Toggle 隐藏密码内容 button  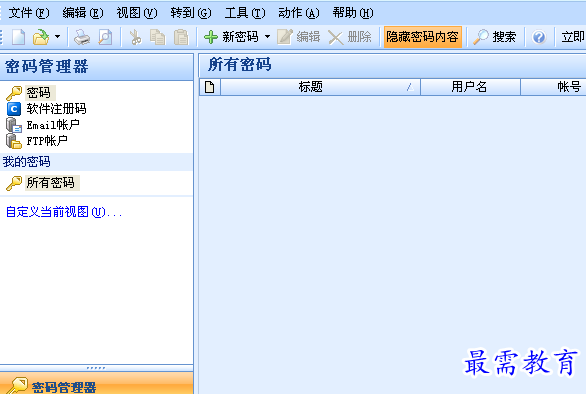pos(423,37)
